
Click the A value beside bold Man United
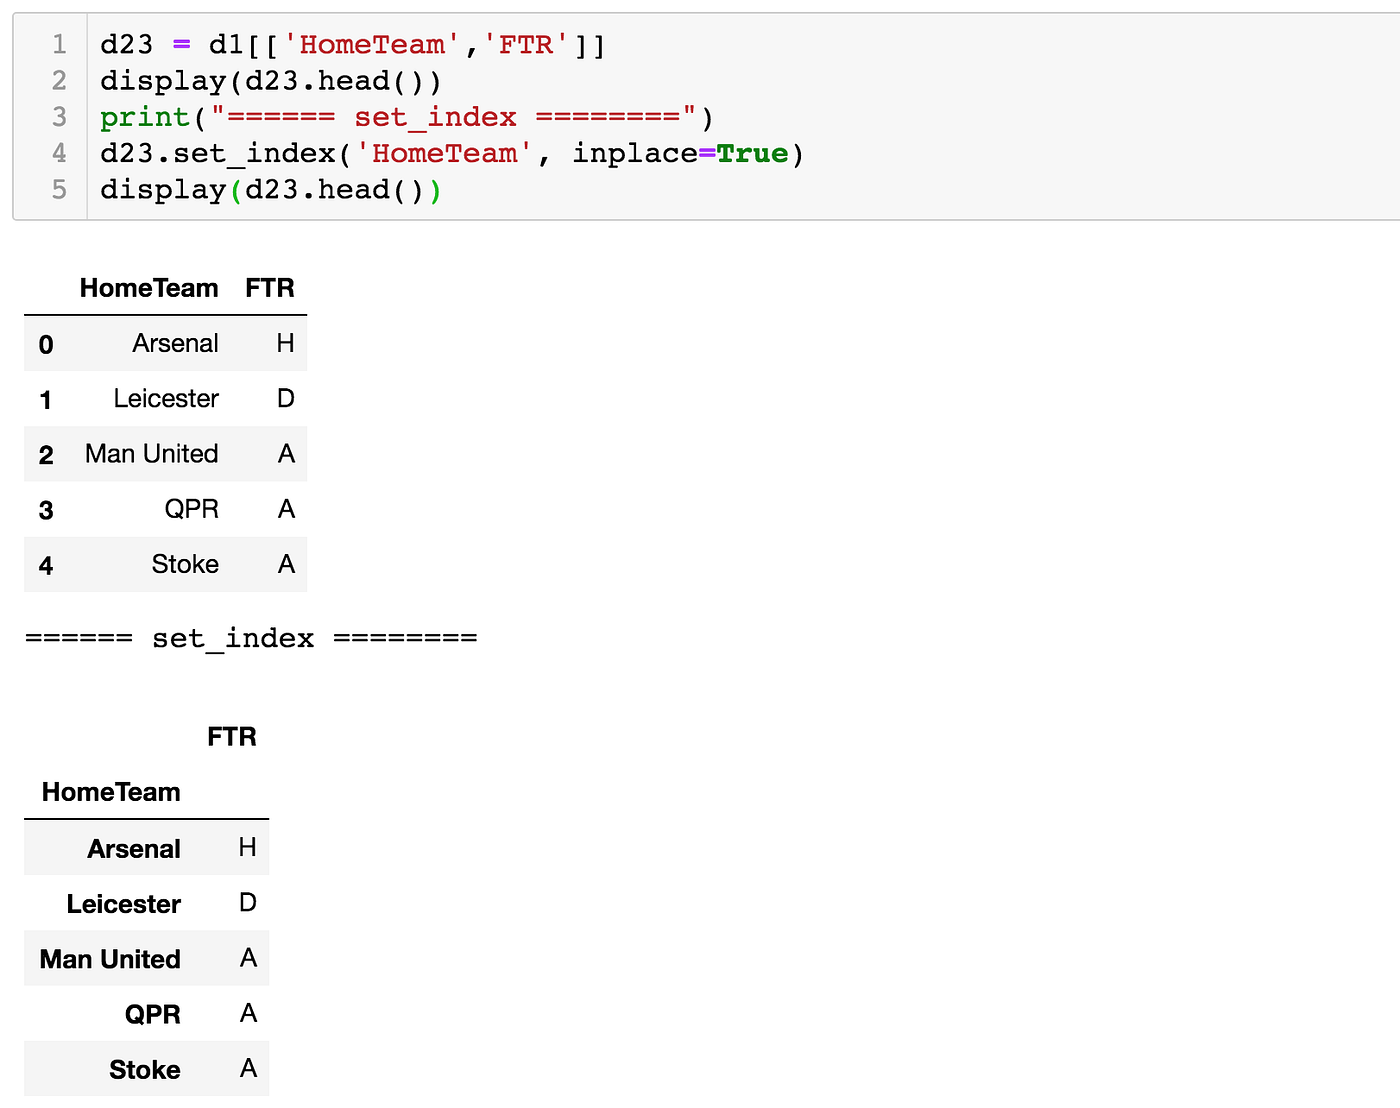[x=248, y=958]
